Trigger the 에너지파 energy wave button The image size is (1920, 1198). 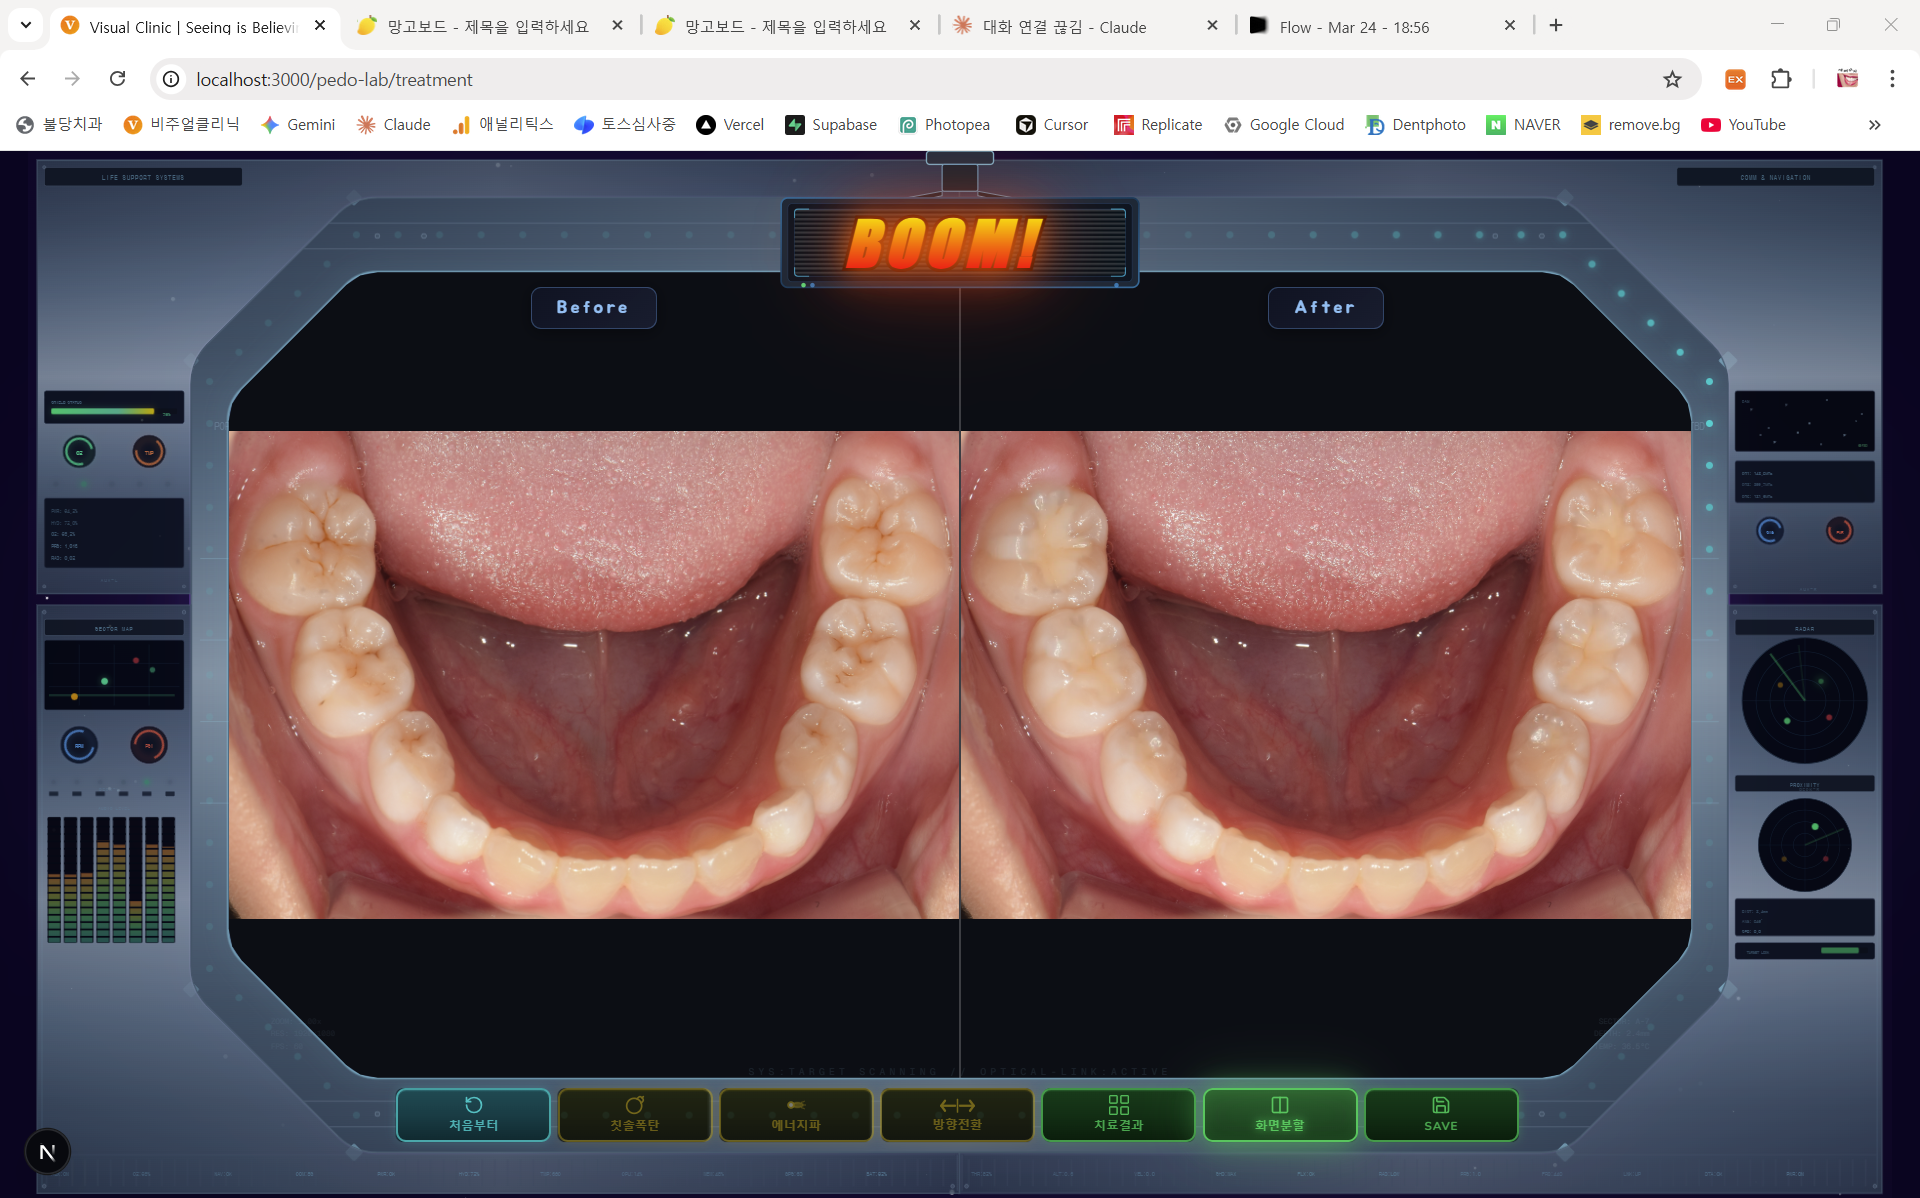click(796, 1114)
